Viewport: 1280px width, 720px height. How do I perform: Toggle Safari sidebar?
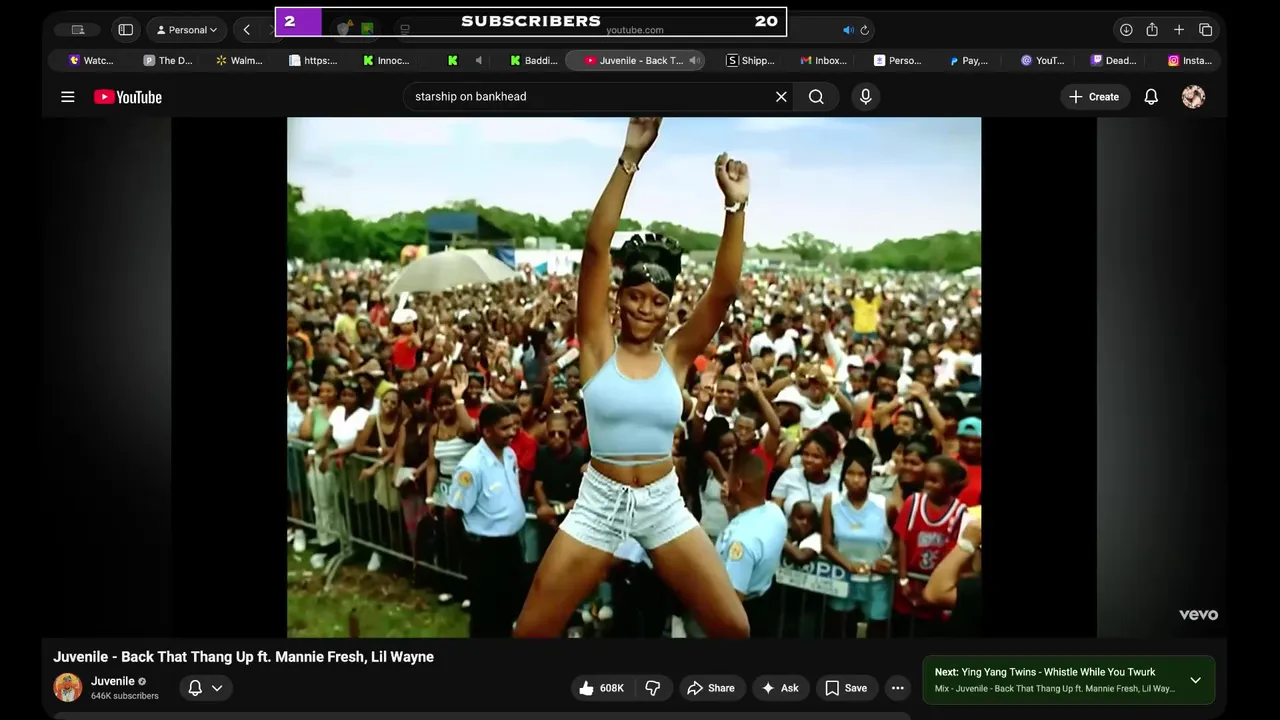point(126,30)
